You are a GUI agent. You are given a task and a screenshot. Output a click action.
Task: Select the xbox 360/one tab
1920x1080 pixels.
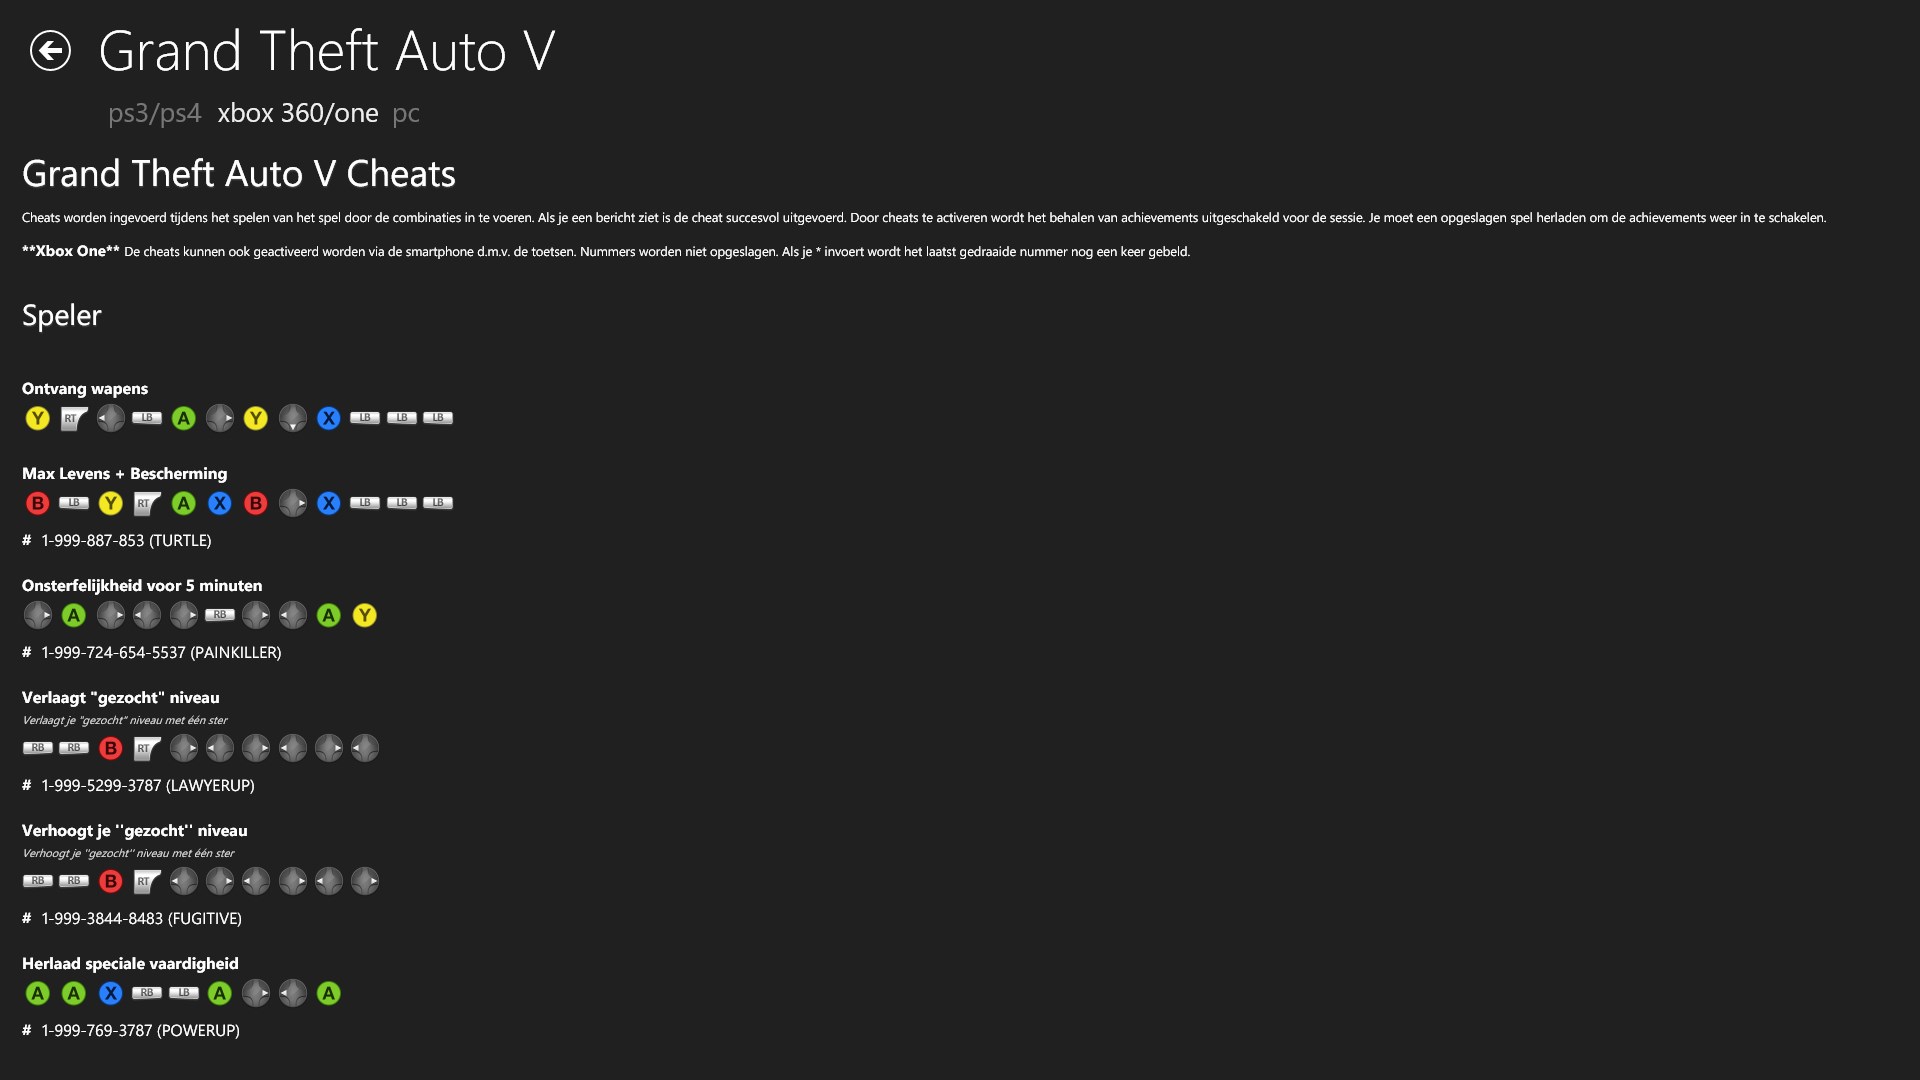click(x=298, y=113)
